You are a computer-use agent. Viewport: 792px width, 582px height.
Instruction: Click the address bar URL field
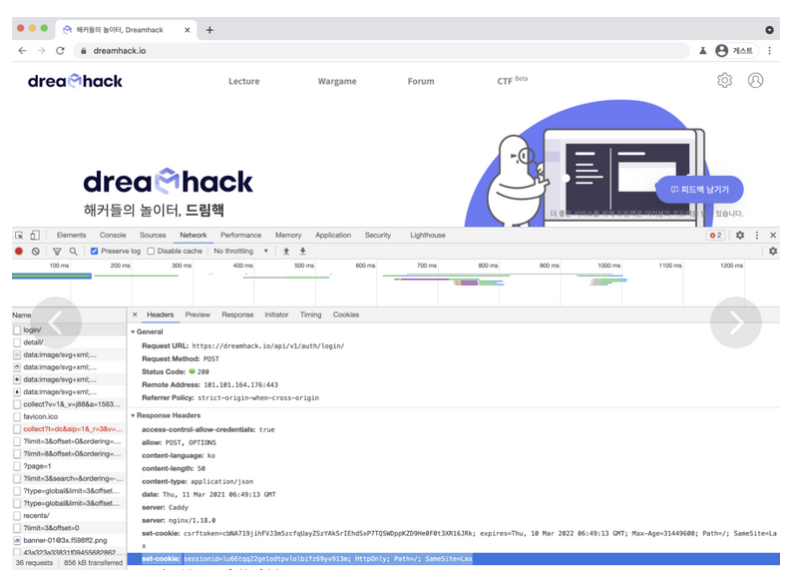(x=381, y=51)
